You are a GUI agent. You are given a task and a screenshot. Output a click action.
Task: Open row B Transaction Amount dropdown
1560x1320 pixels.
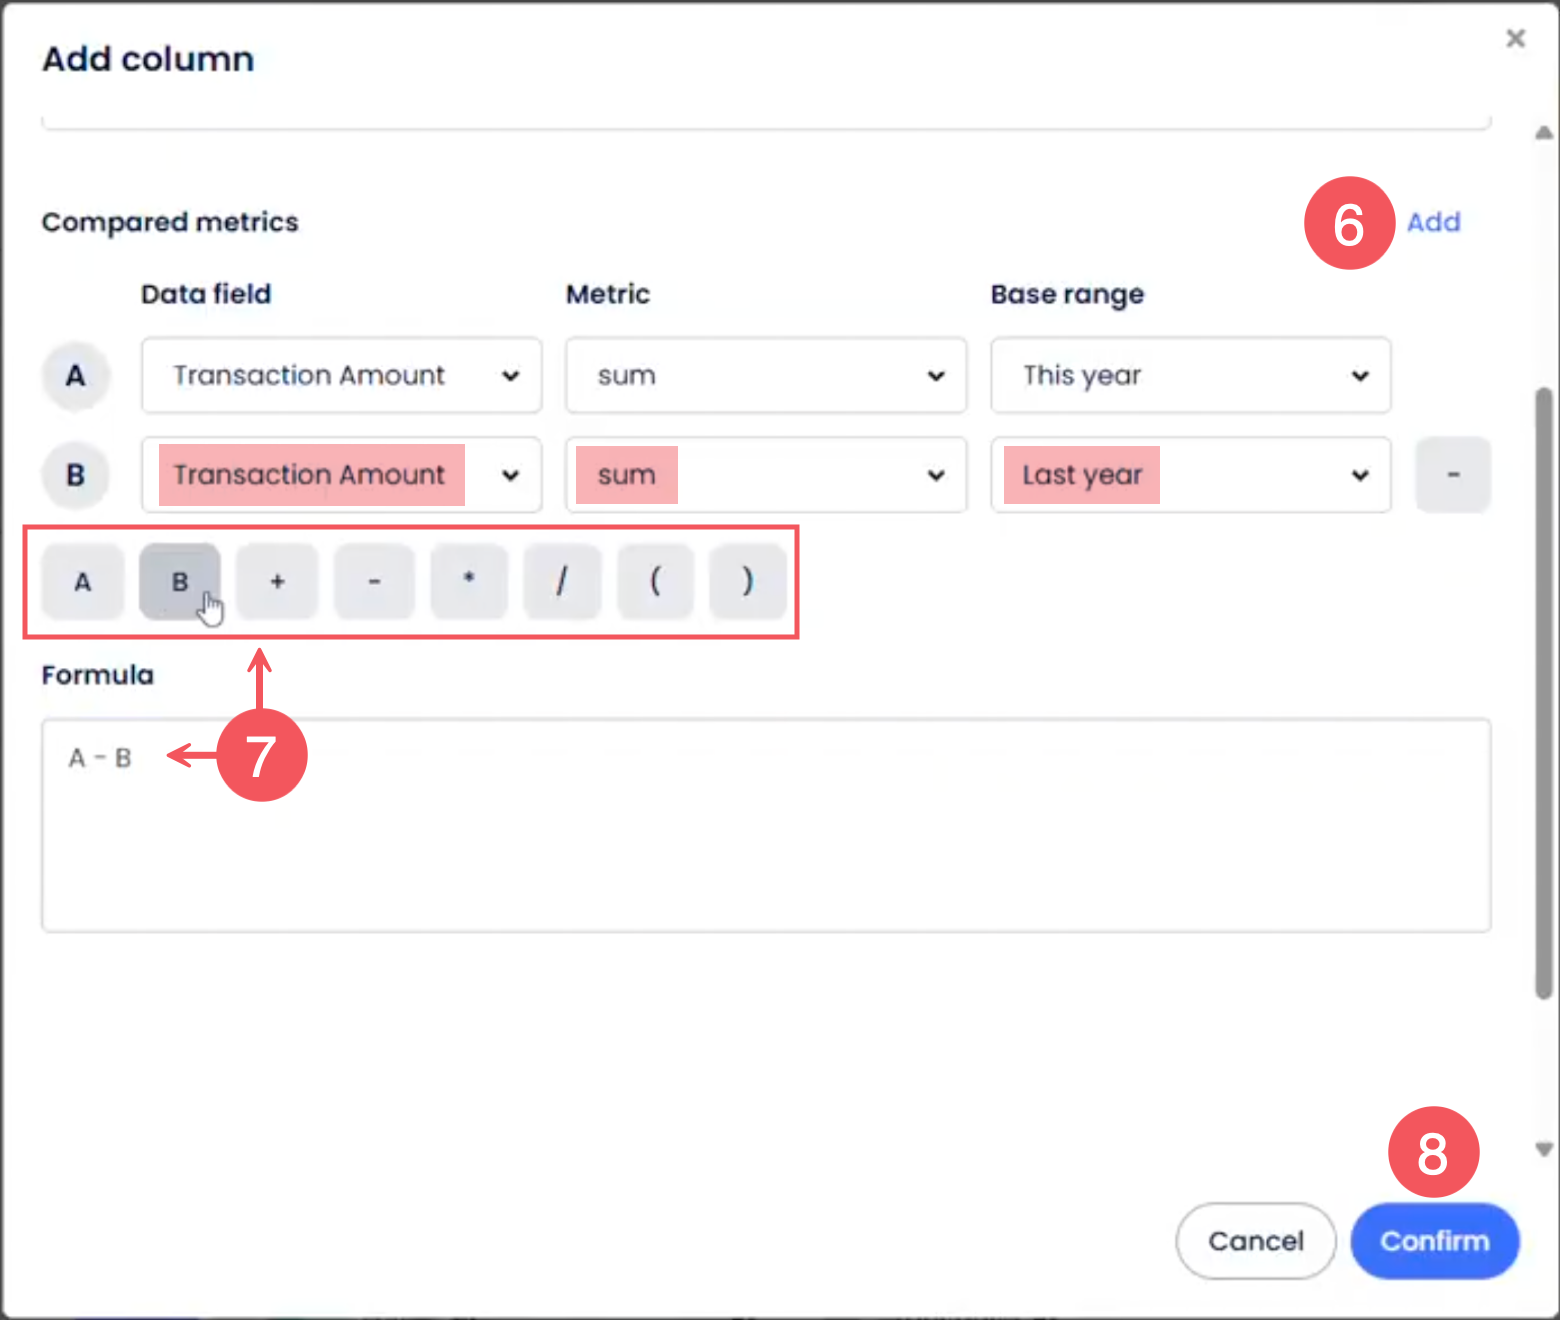pyautogui.click(x=341, y=475)
